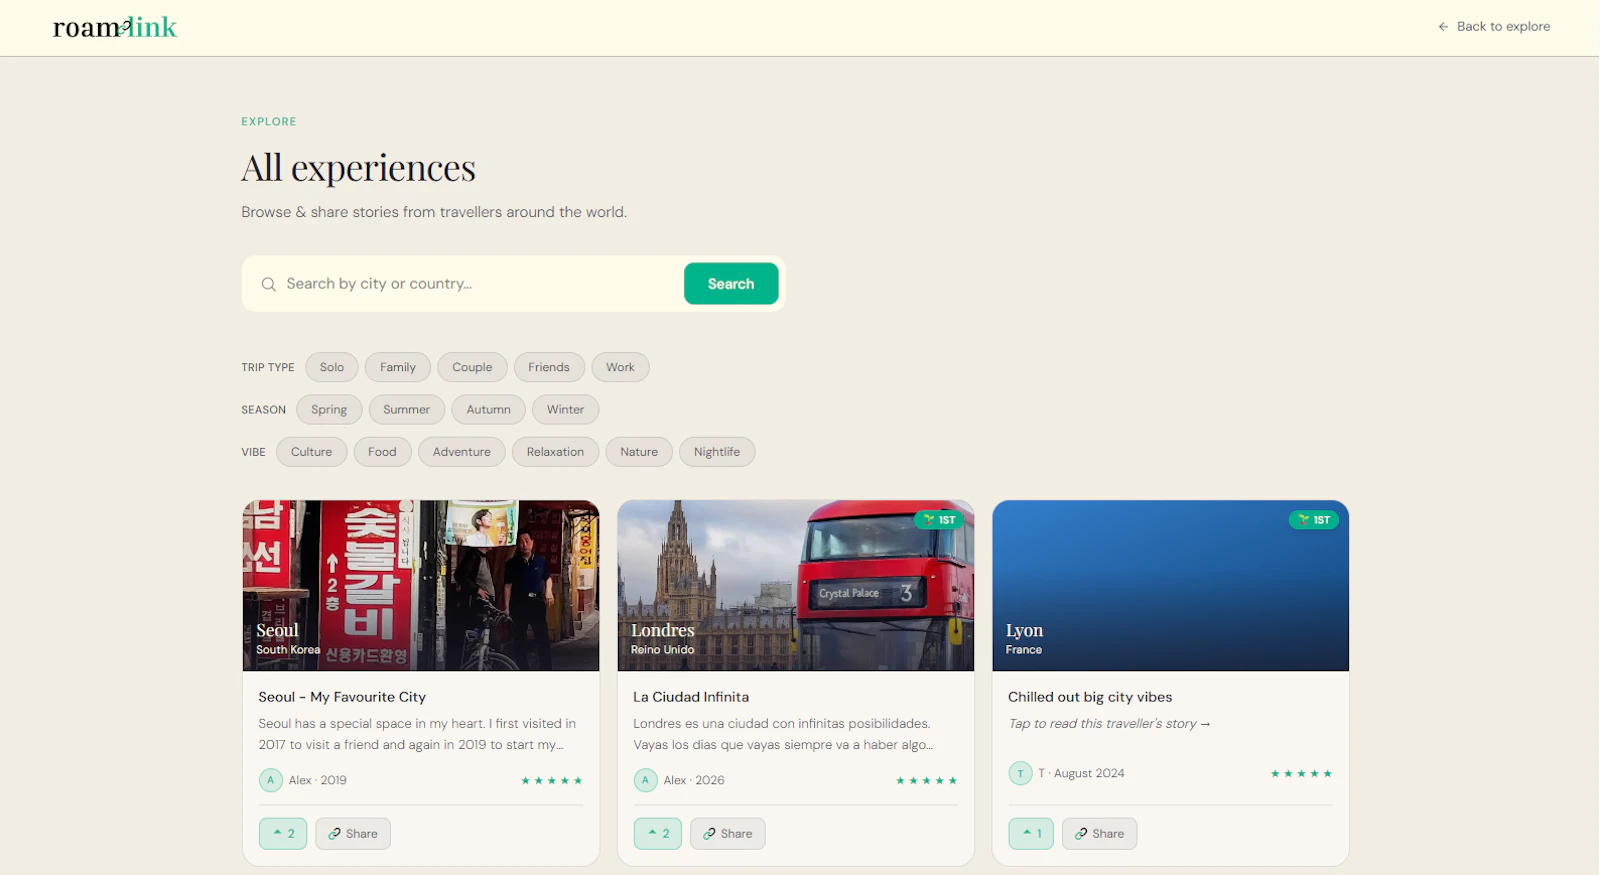This screenshot has width=1600, height=875.
Task: Click the Alex avatar on Seoul card
Action: click(x=270, y=780)
